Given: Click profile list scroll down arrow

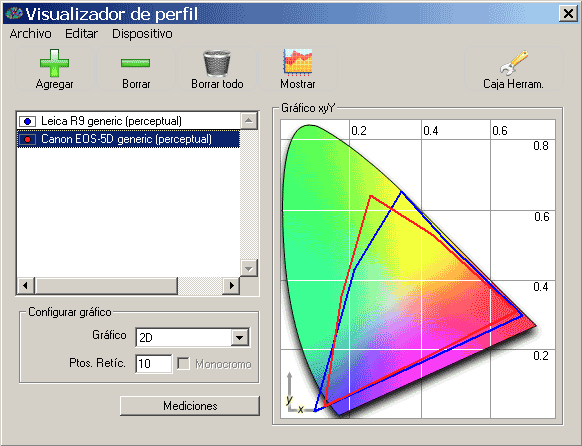Looking at the screenshot, I should click(x=249, y=268).
